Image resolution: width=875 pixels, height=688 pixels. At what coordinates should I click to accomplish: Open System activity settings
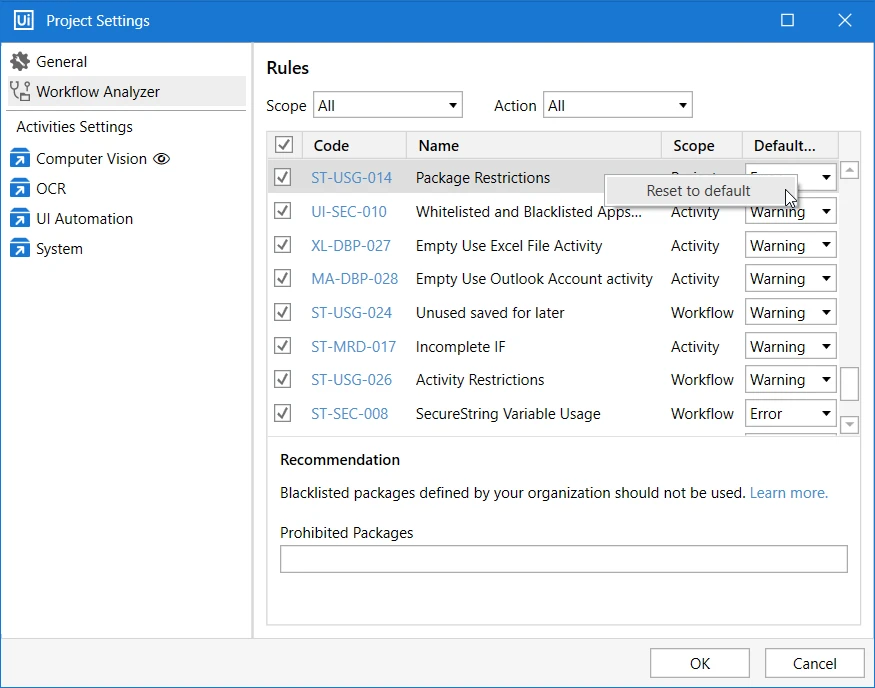click(60, 249)
